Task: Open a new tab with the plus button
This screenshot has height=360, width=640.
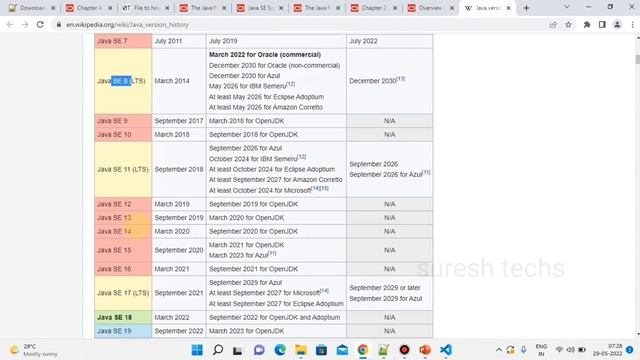Action: tap(526, 8)
